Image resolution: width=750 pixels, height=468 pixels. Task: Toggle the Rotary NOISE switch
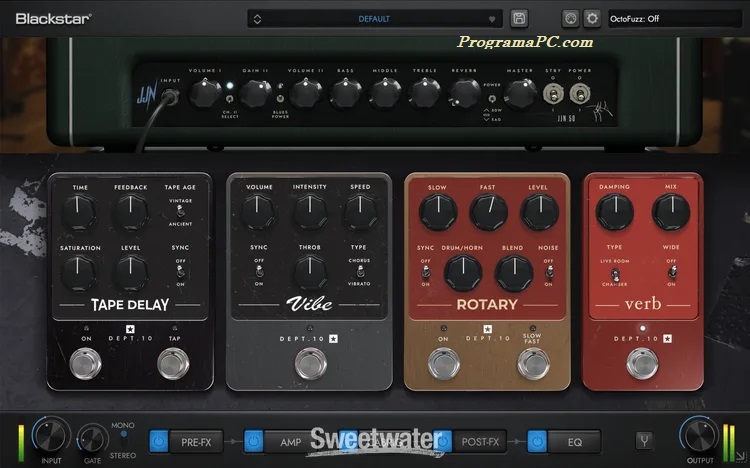(549, 272)
